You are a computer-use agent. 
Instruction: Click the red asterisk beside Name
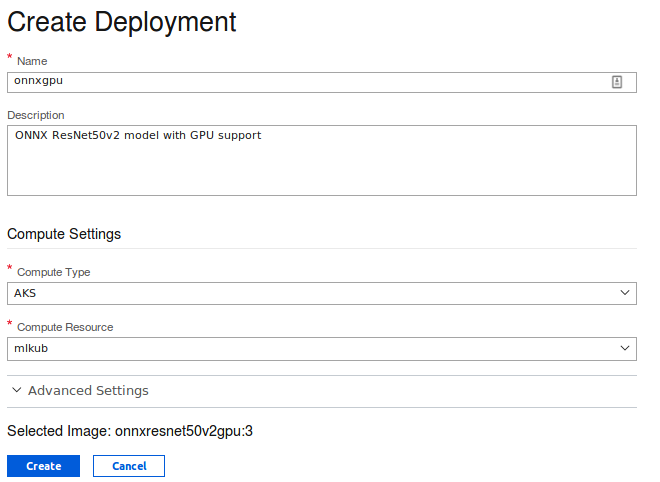point(10,58)
